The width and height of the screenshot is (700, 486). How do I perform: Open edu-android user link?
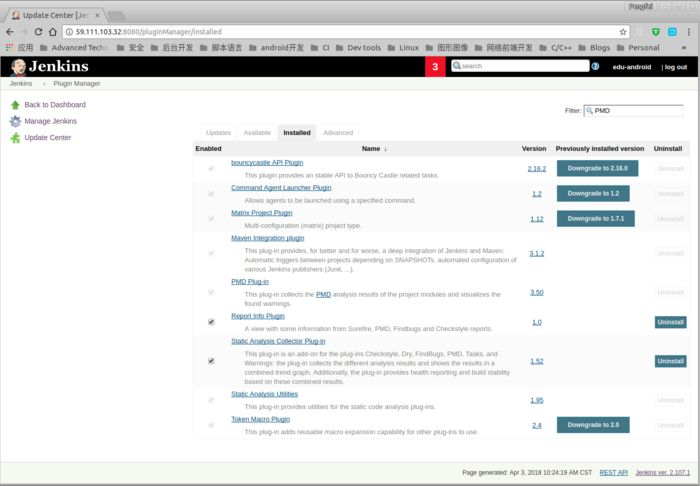[632, 67]
